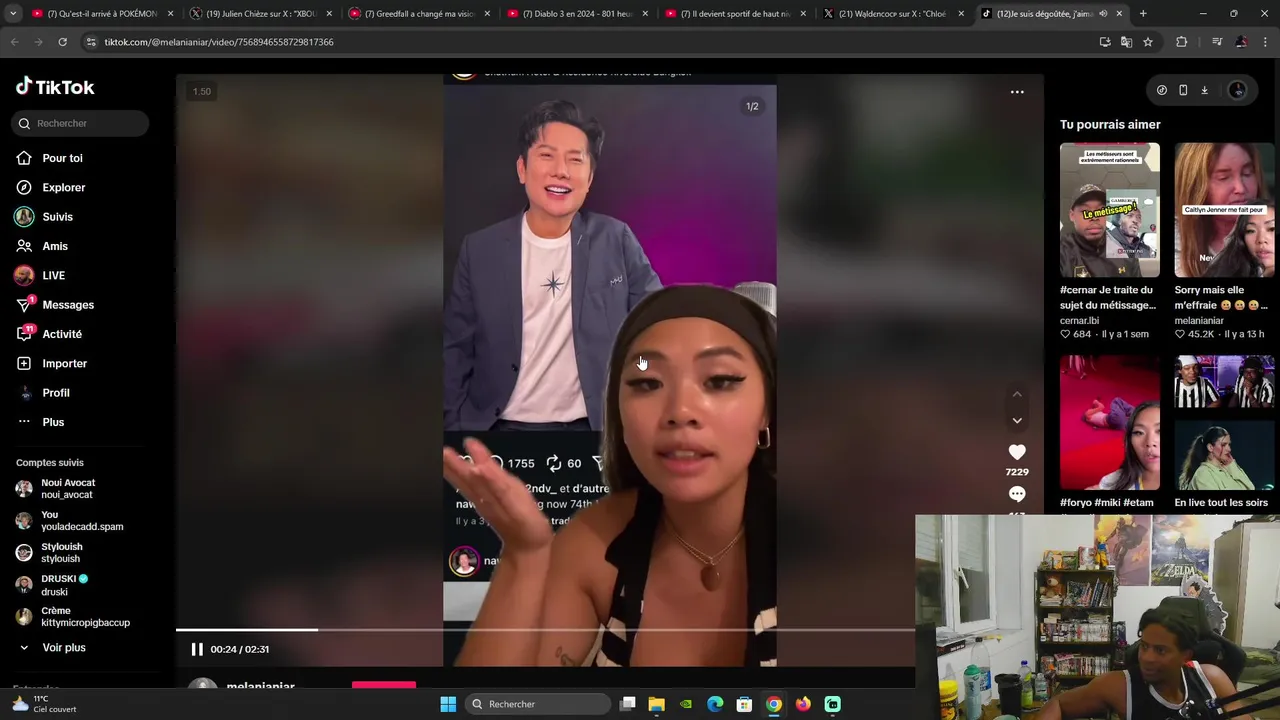Open the weather widget Ciel couvert
The height and width of the screenshot is (720, 1280).
(x=44, y=704)
